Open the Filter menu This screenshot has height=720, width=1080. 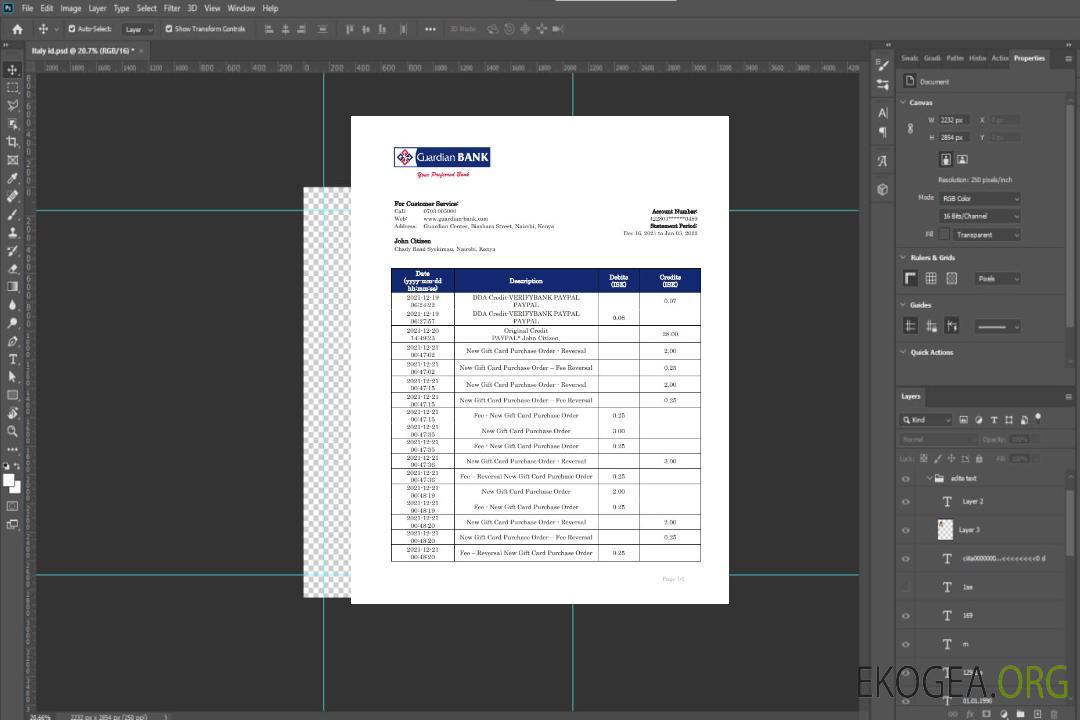[x=172, y=8]
